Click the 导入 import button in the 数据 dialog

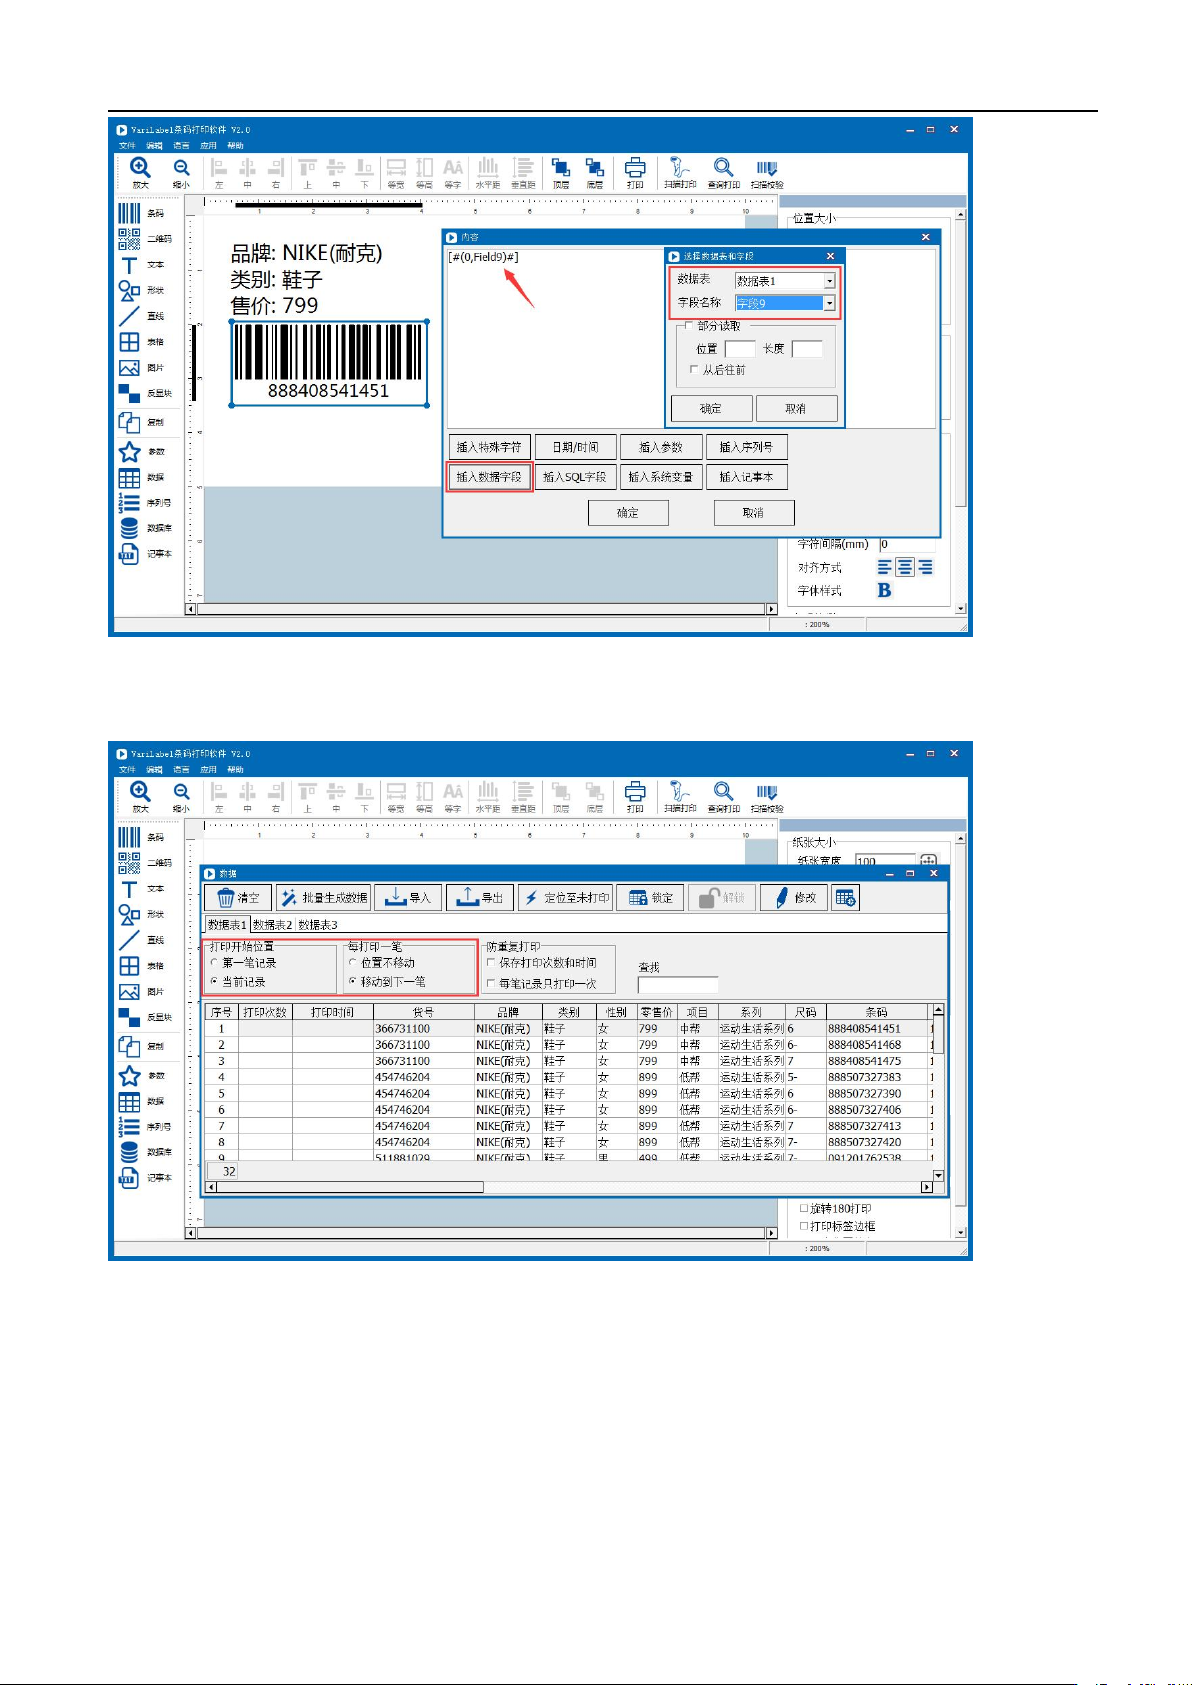[409, 898]
